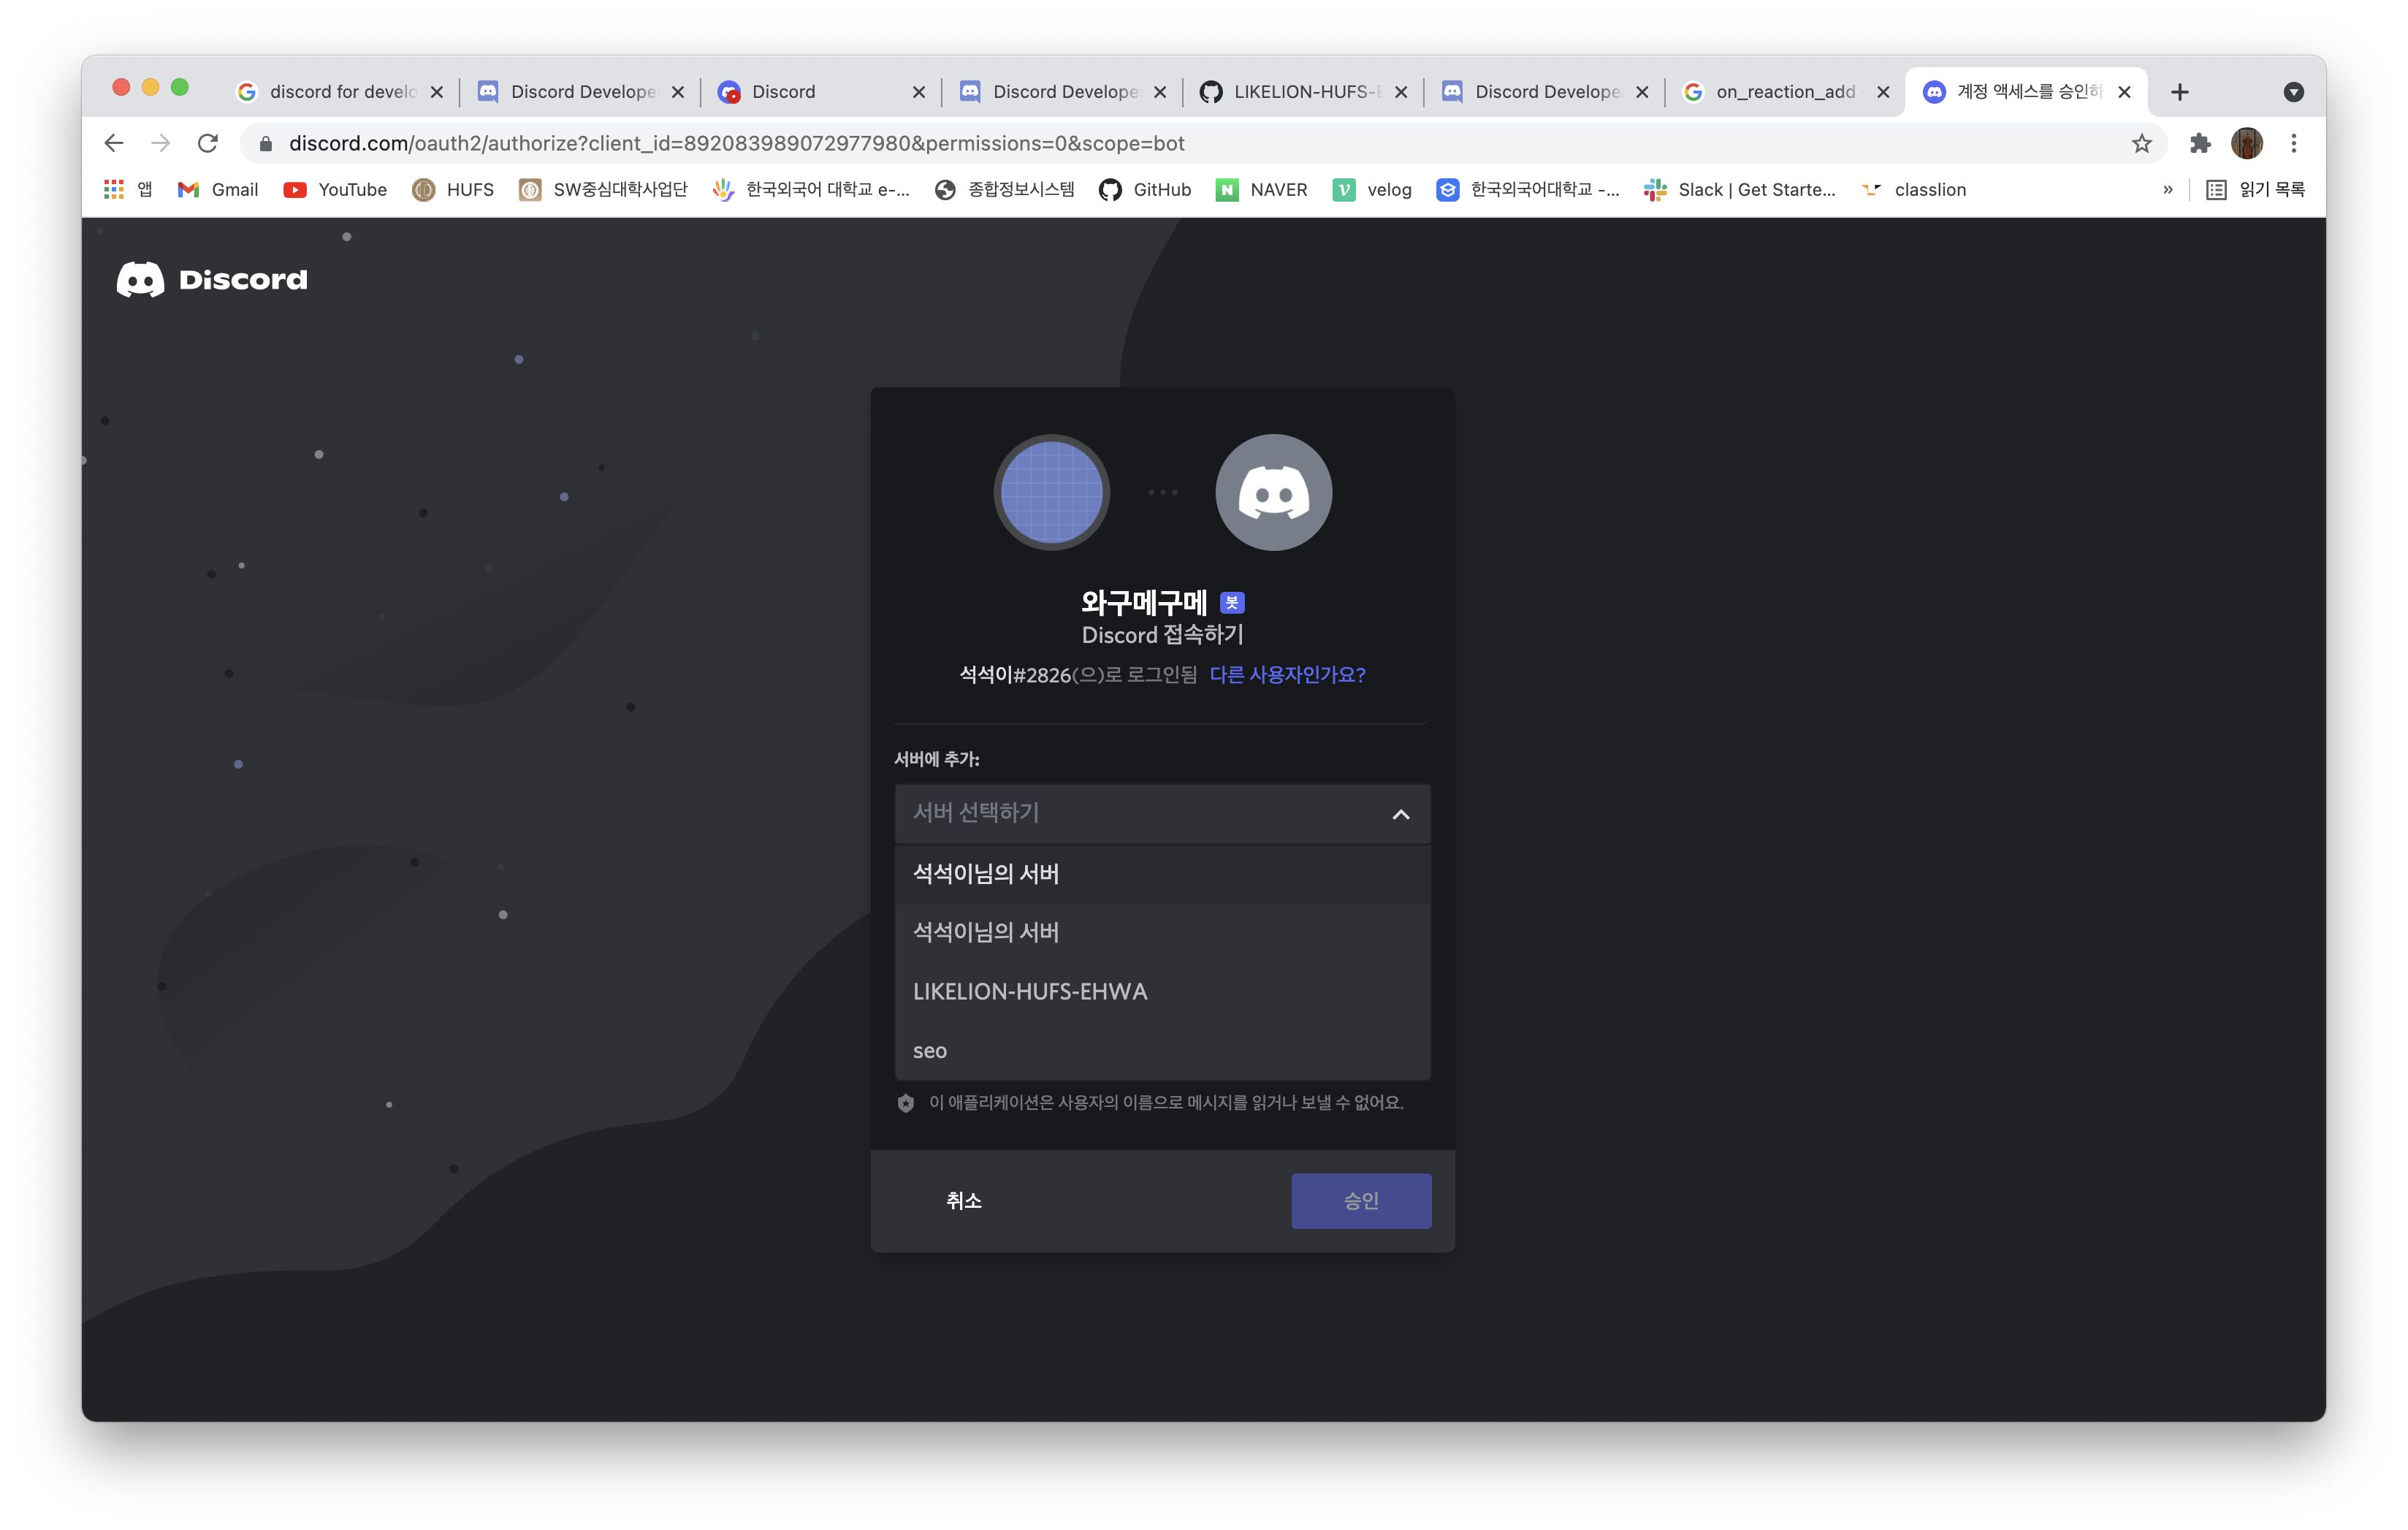Open the velog bookmark
The image size is (2408, 1530).
pyautogui.click(x=1372, y=189)
